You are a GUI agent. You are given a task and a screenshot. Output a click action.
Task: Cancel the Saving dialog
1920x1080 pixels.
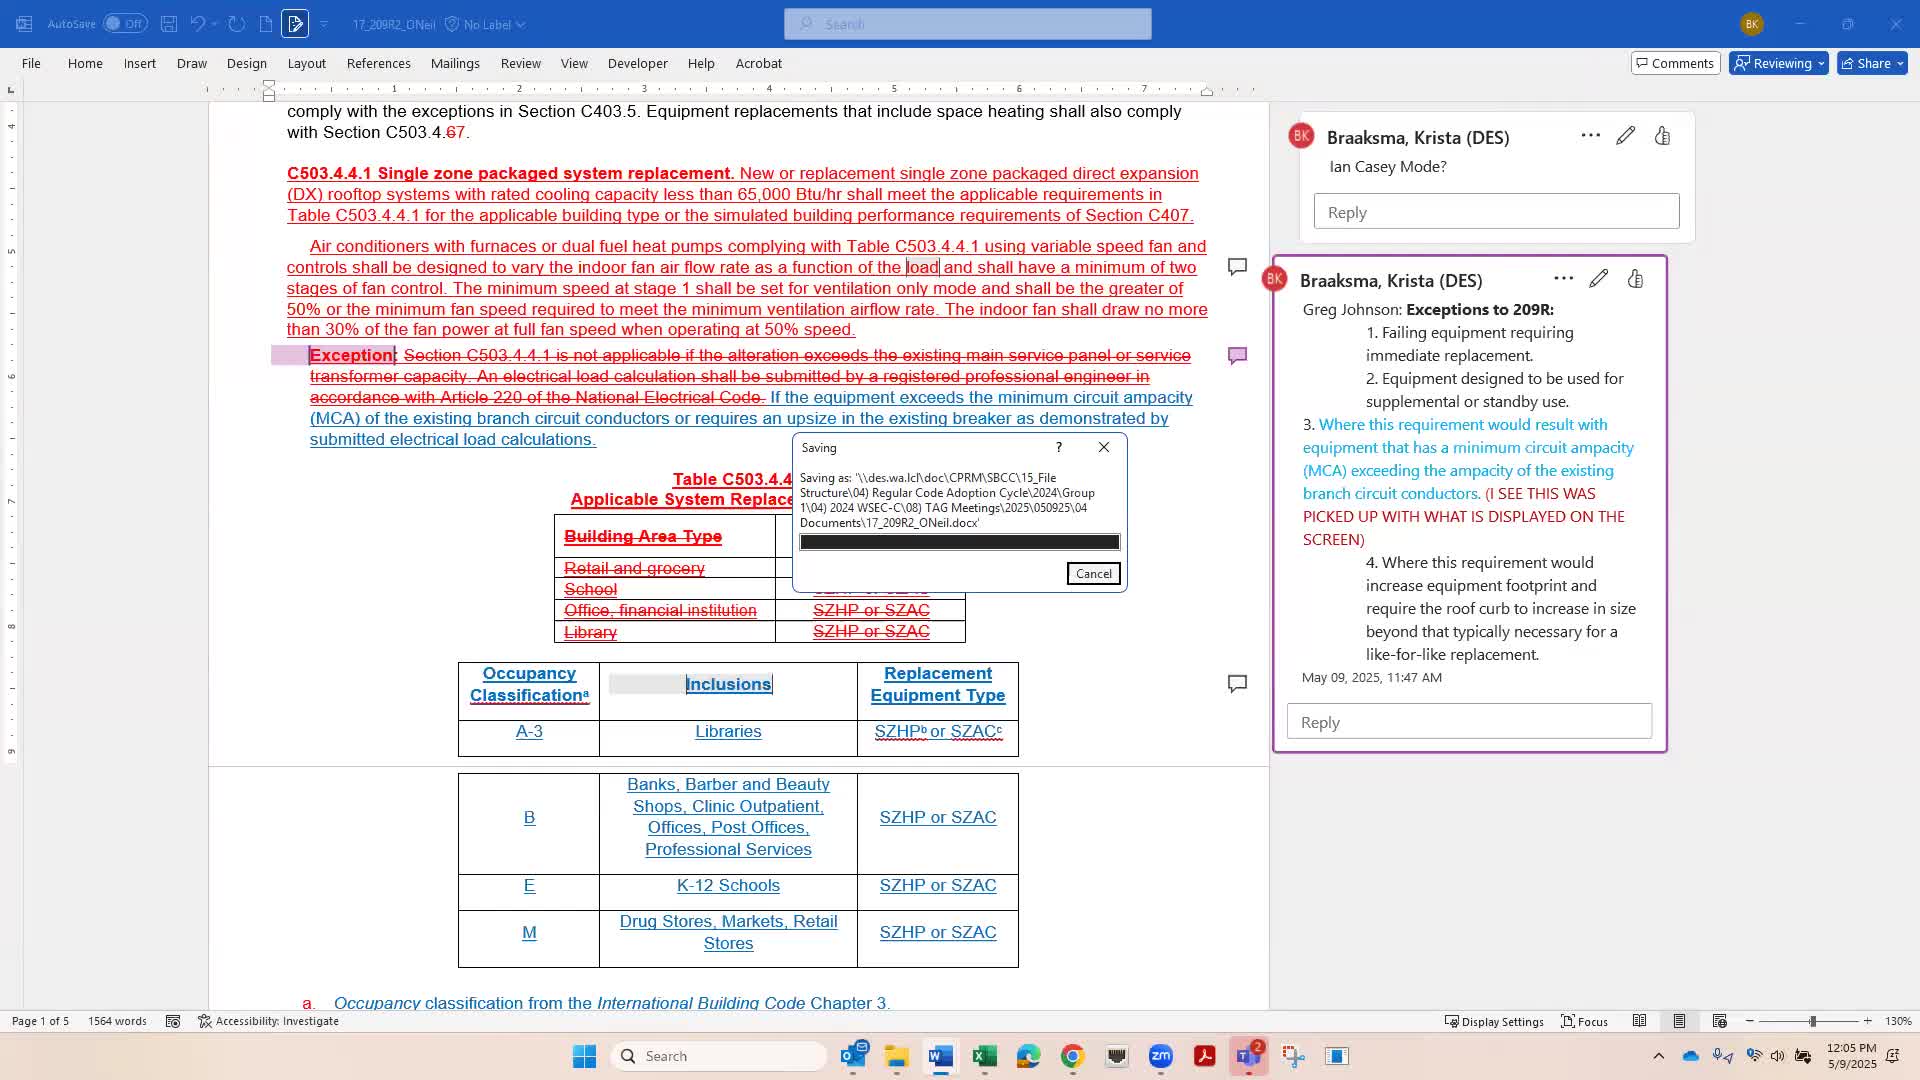1093,574
